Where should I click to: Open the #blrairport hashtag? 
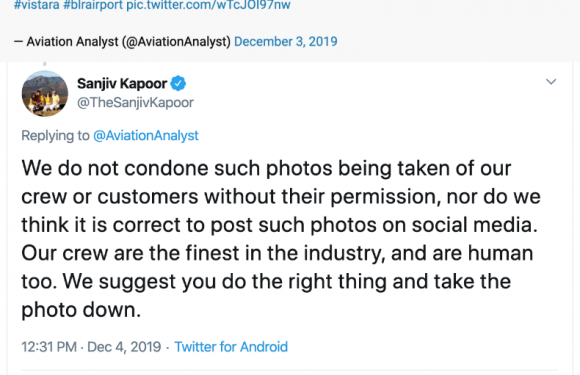click(x=93, y=5)
